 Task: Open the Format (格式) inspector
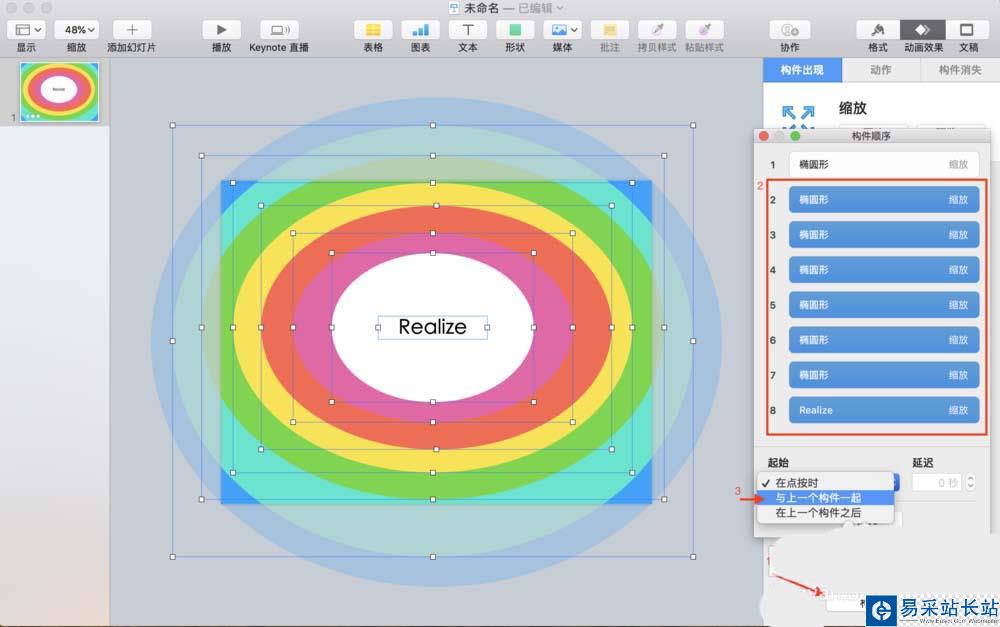(x=877, y=30)
